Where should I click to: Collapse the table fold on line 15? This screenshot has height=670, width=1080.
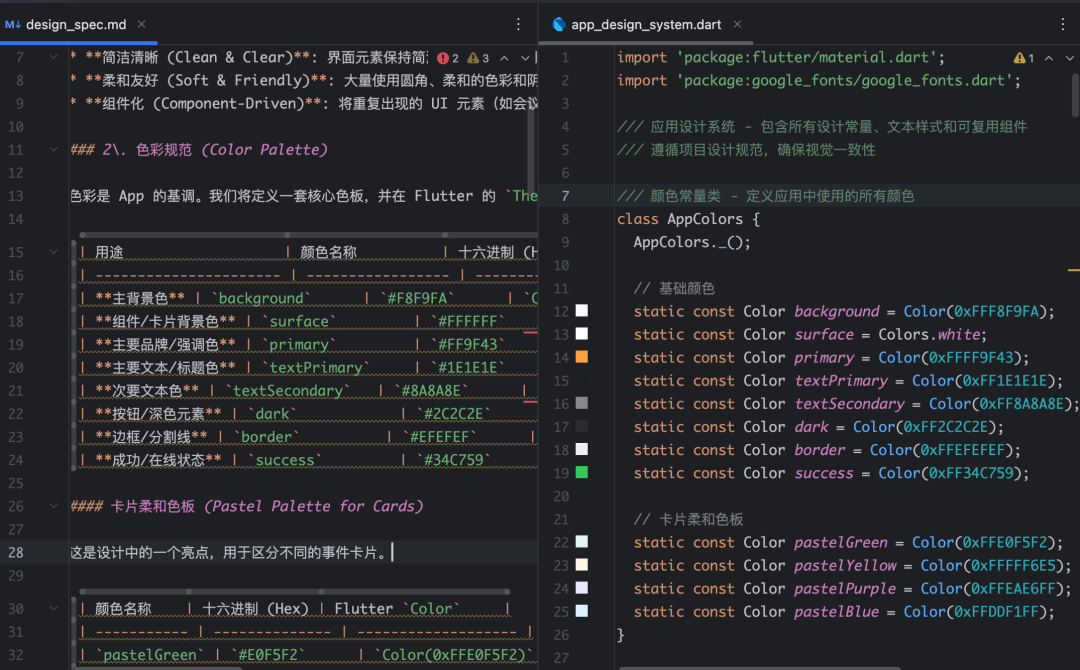[53, 252]
